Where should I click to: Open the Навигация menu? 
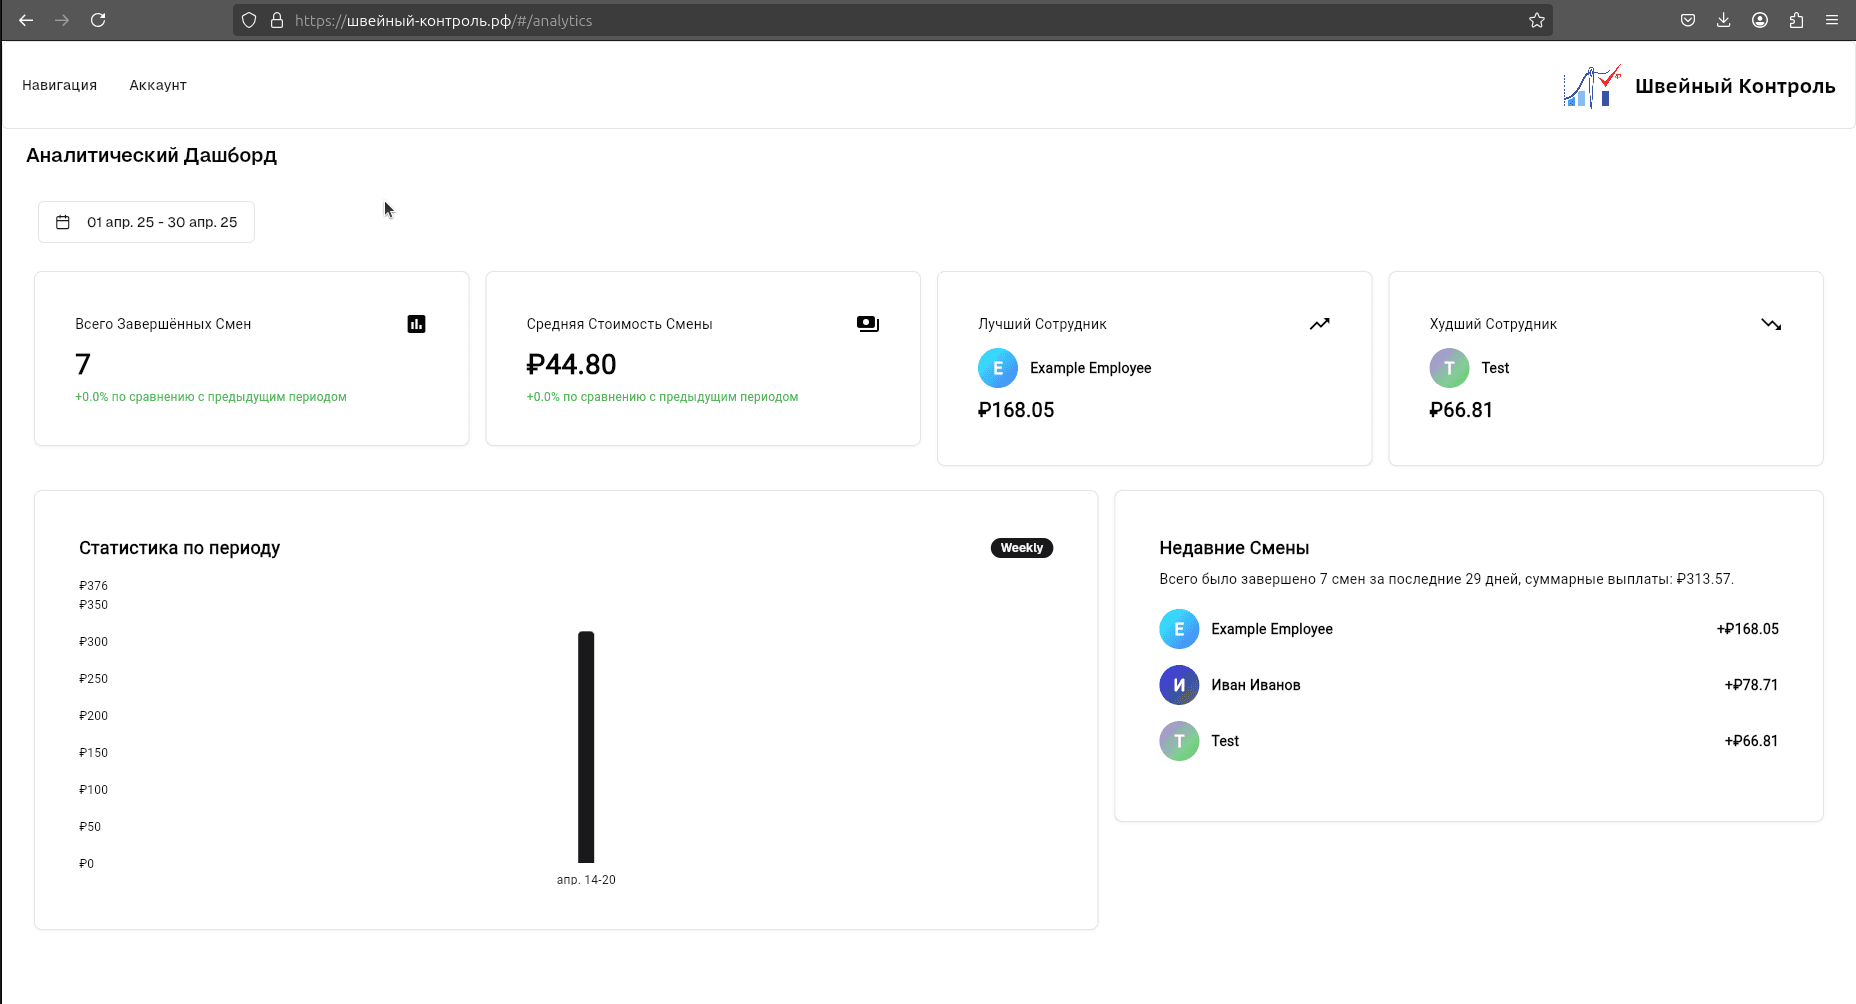pyautogui.click(x=60, y=85)
